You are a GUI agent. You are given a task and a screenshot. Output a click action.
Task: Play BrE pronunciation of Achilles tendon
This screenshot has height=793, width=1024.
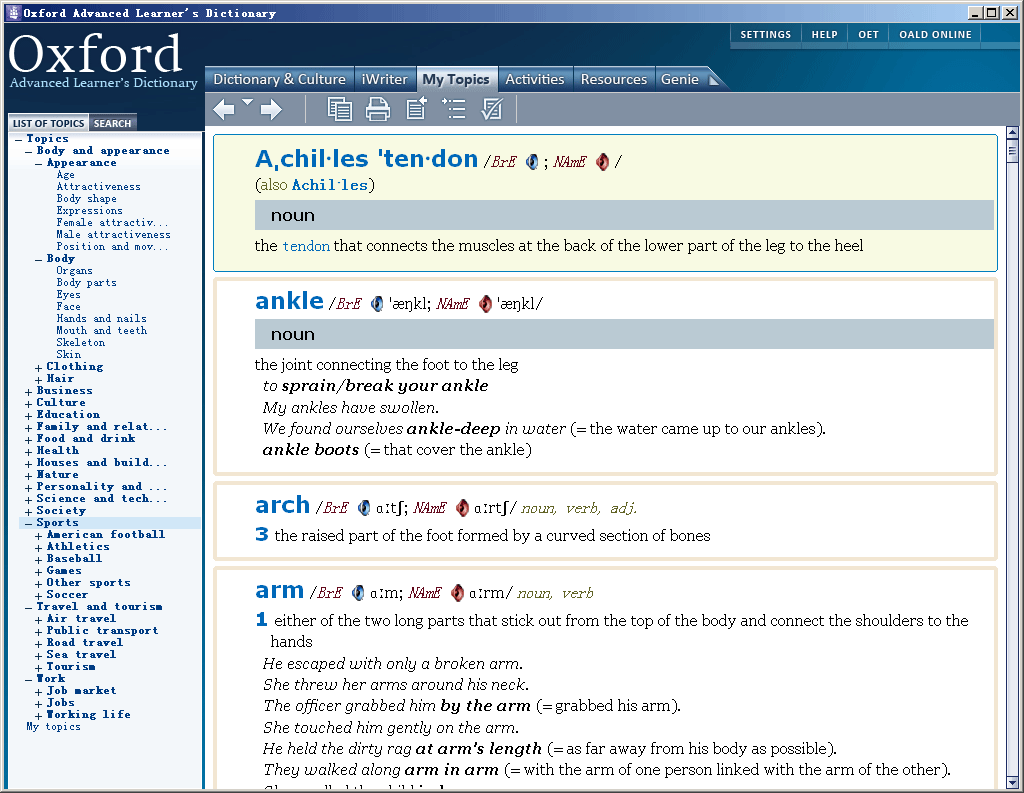click(x=532, y=161)
